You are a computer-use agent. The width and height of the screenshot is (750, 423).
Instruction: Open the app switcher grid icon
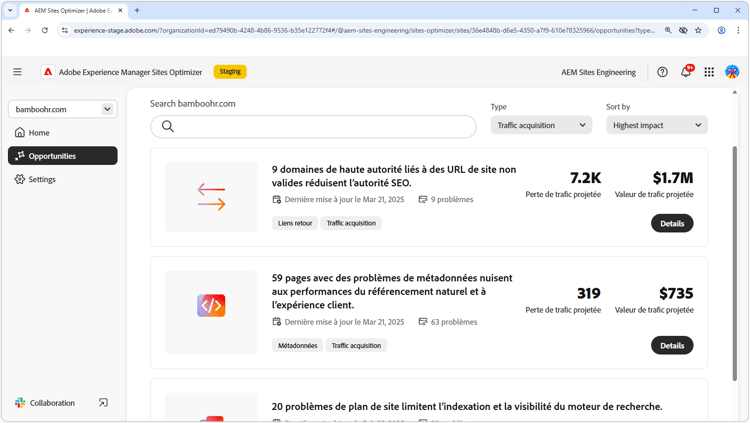click(709, 72)
